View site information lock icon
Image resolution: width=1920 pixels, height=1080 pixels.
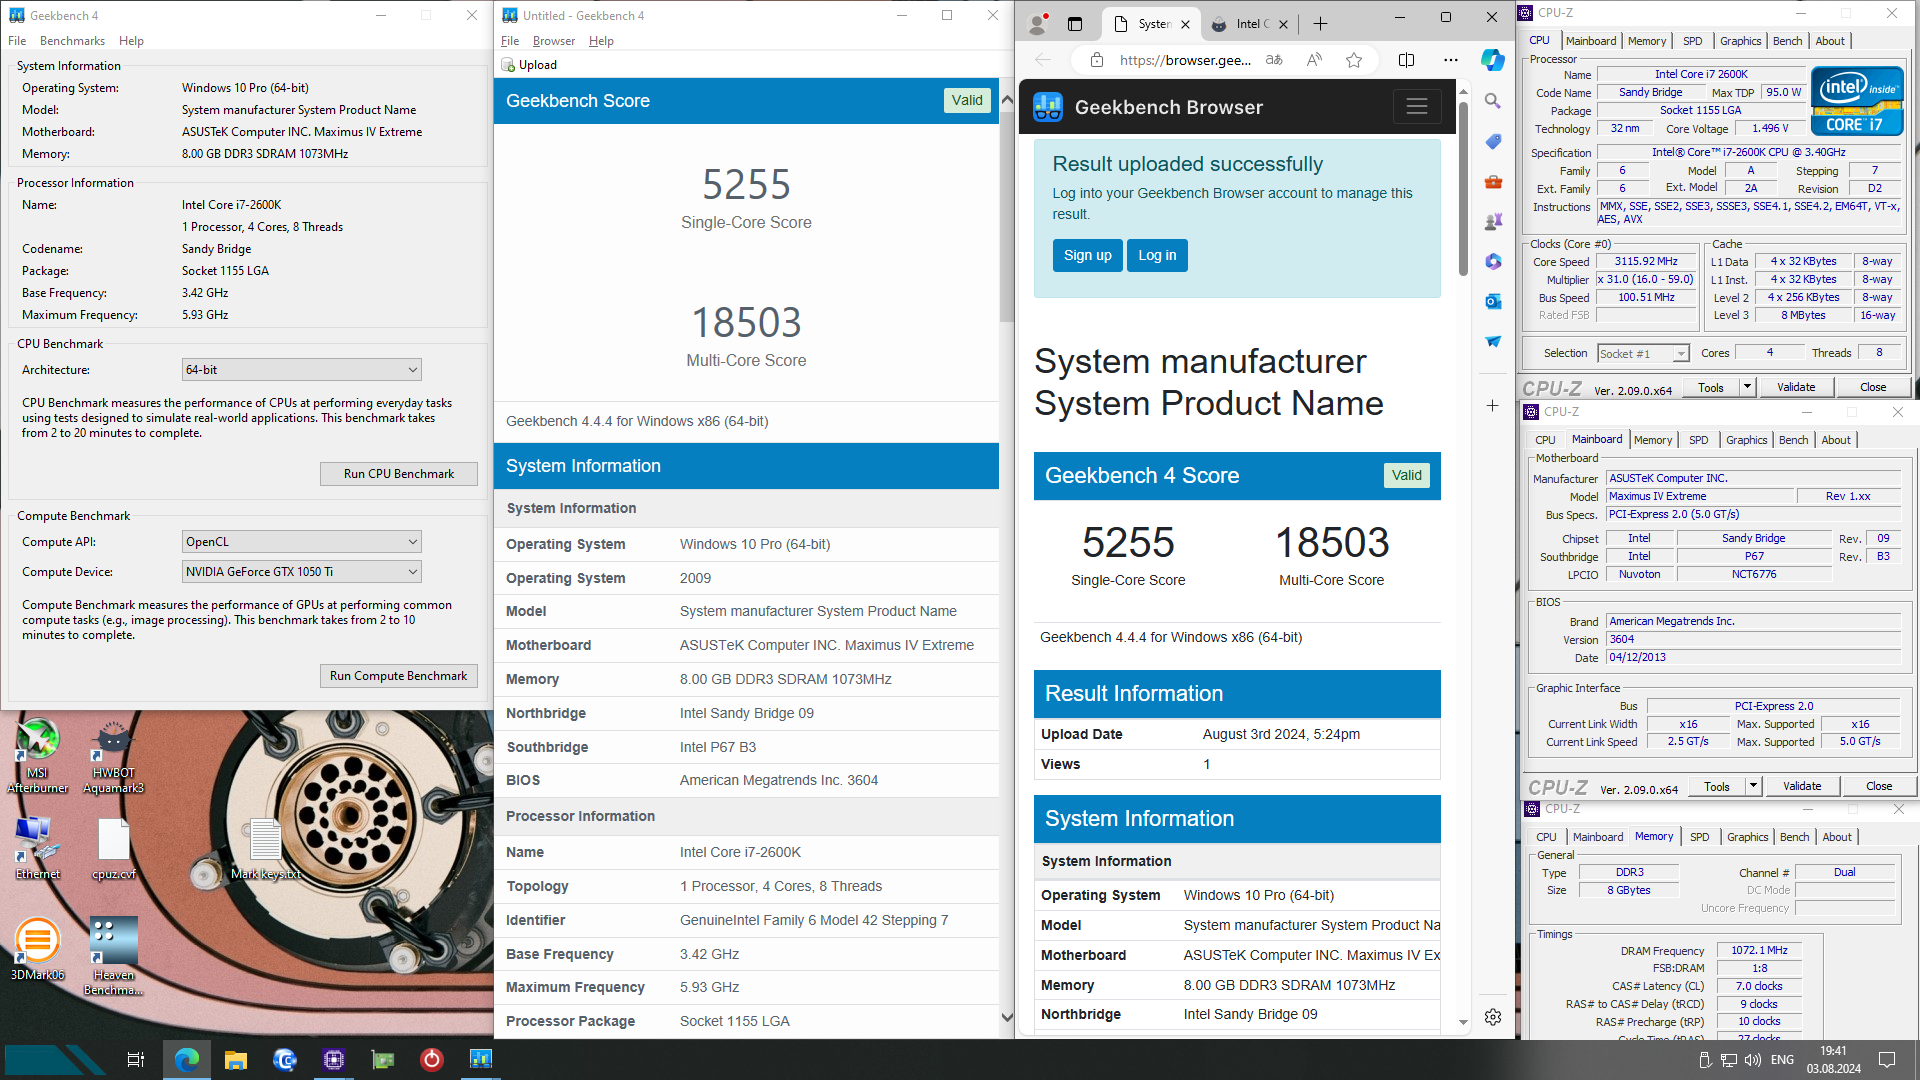click(x=1097, y=60)
